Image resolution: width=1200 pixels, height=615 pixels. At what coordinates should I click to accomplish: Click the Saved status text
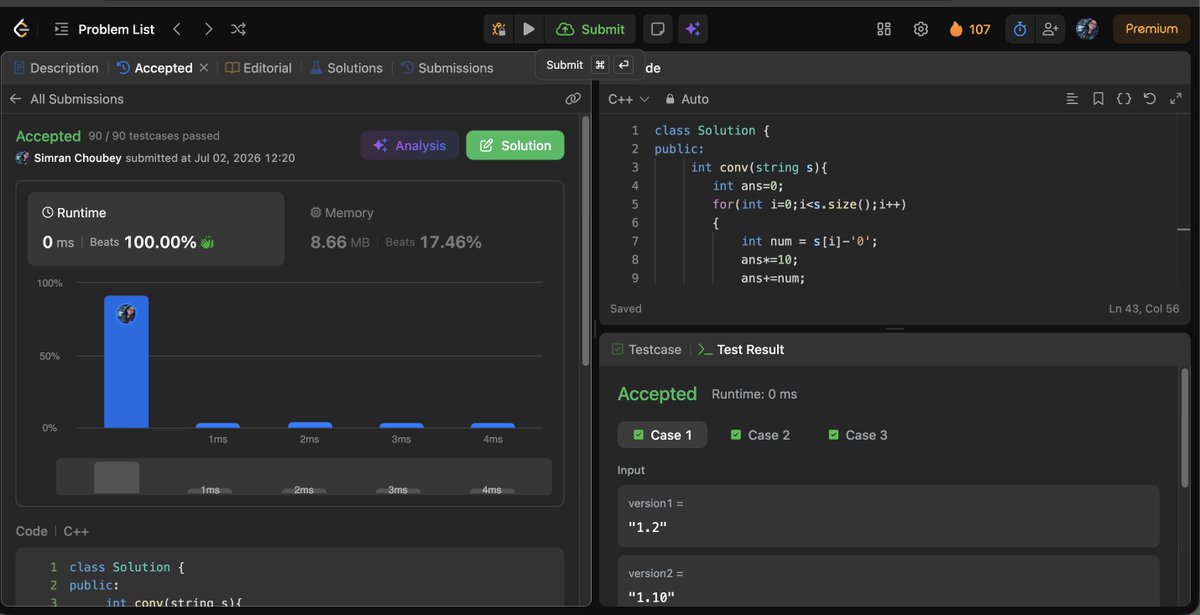626,309
